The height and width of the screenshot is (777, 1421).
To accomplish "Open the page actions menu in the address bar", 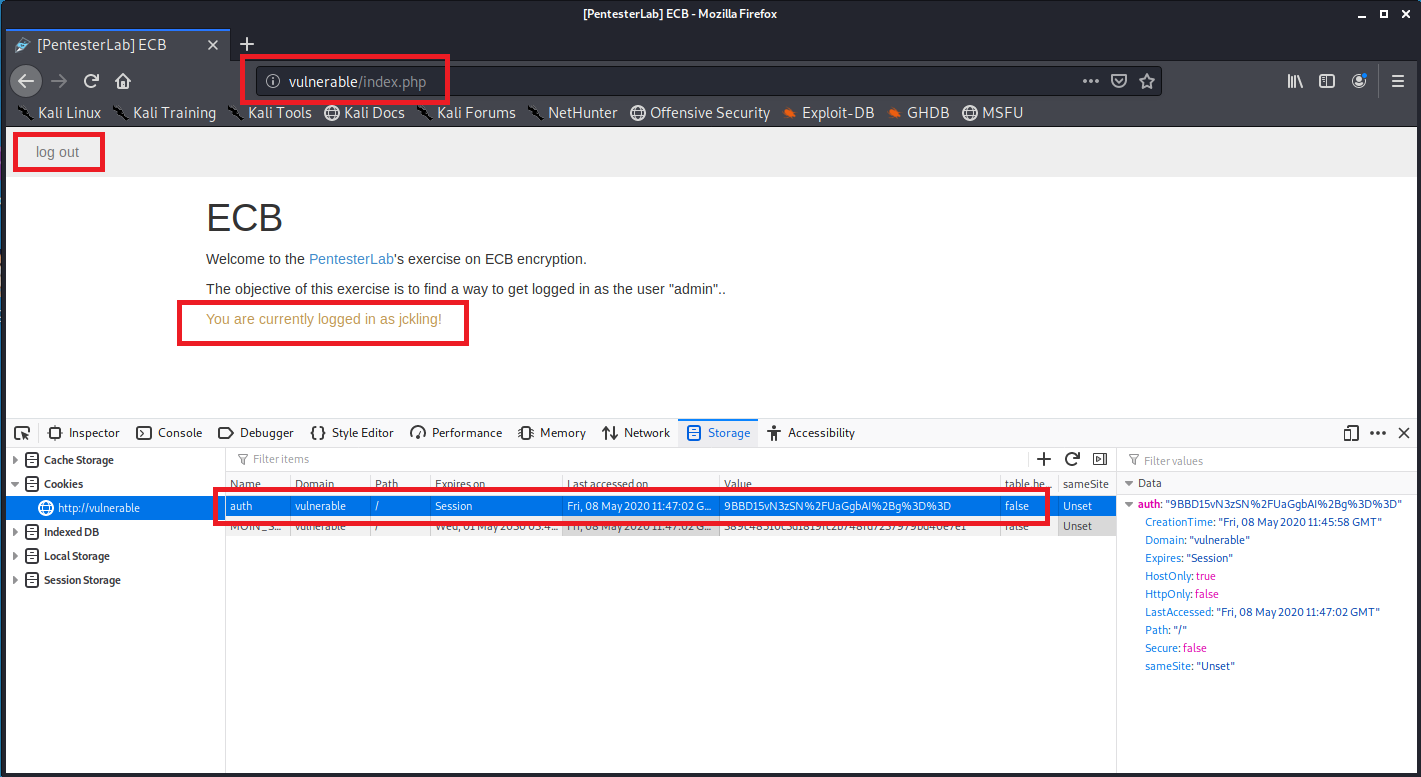I will [1092, 81].
